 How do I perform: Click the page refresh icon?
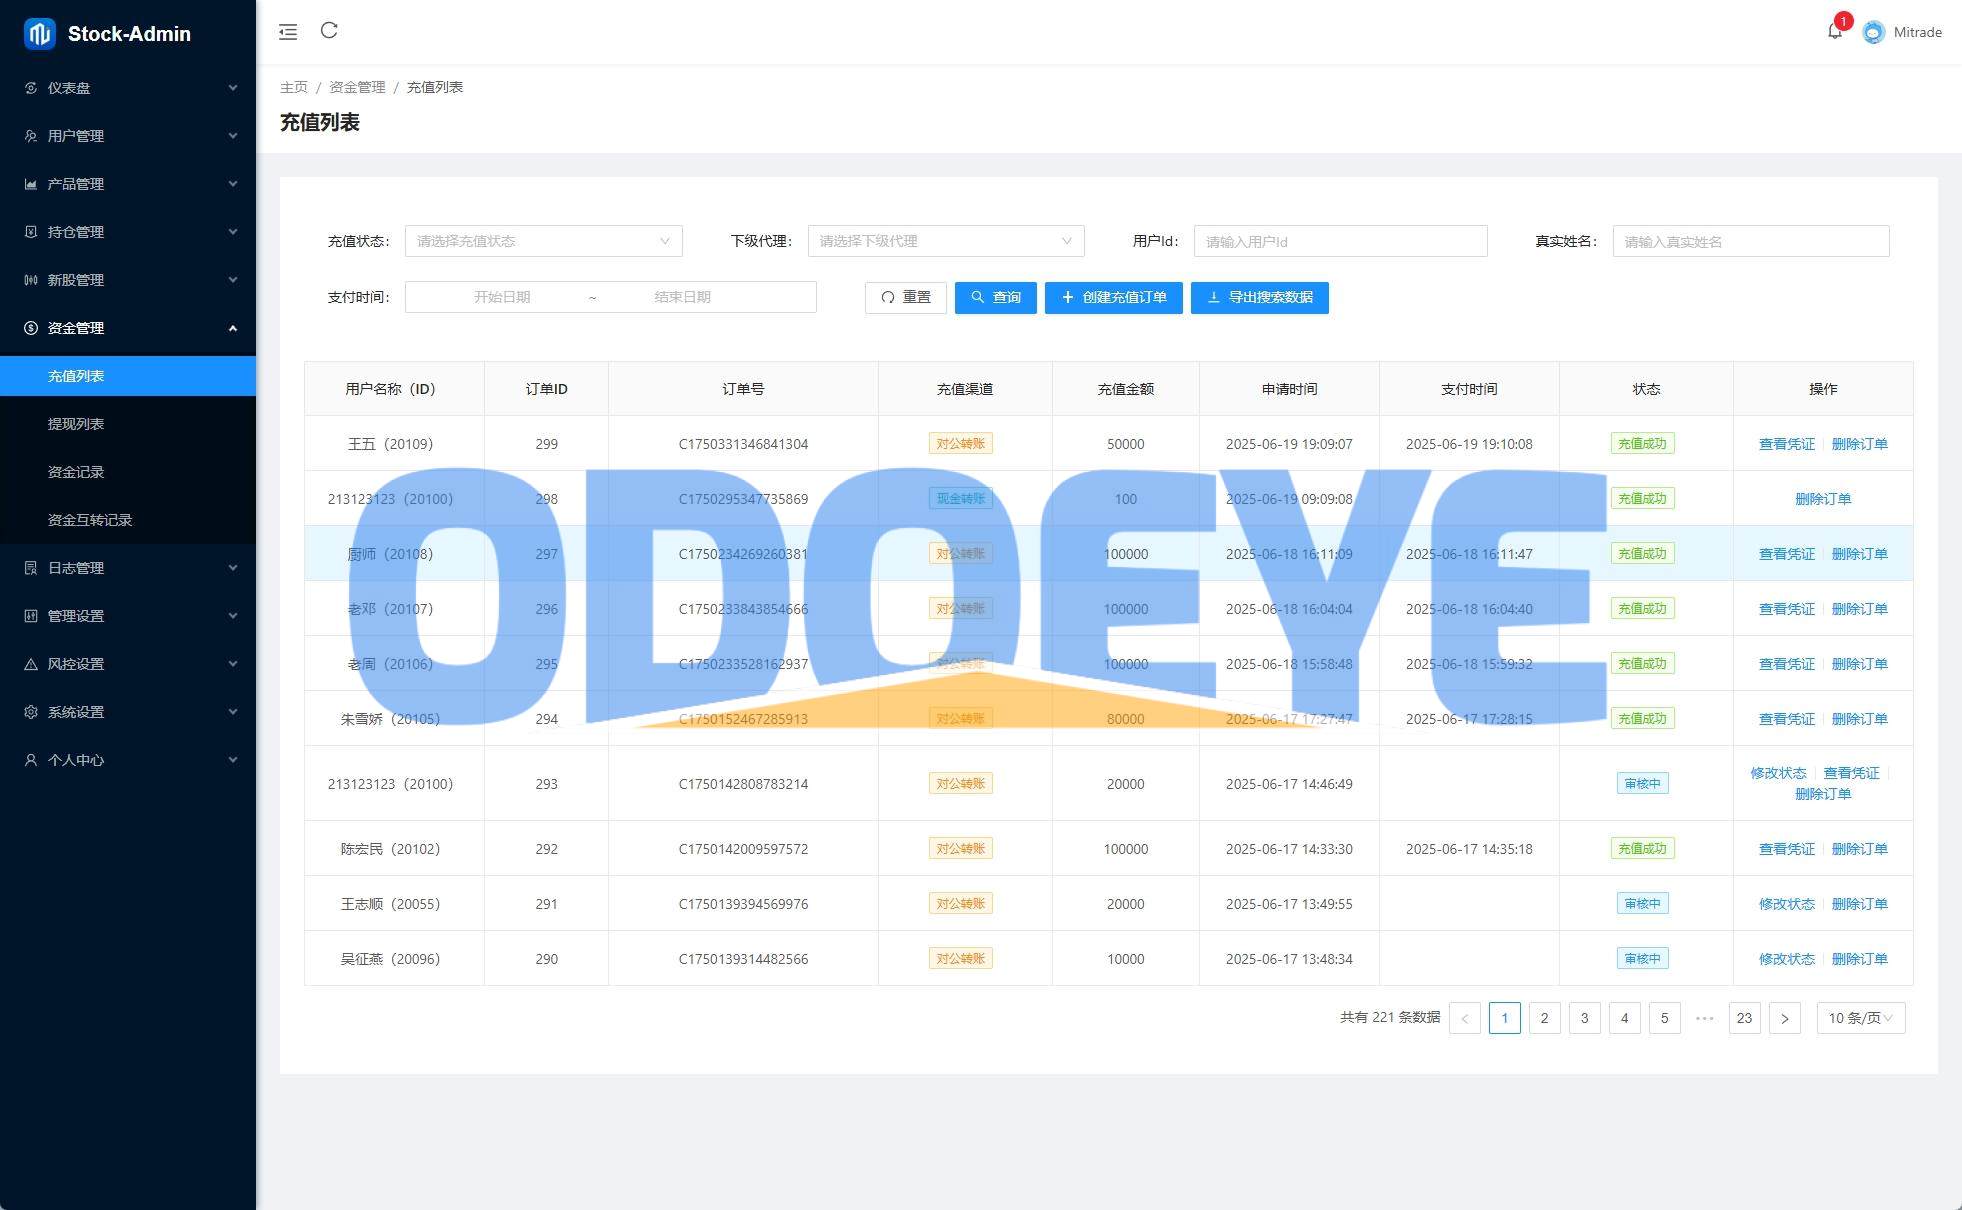click(x=329, y=31)
